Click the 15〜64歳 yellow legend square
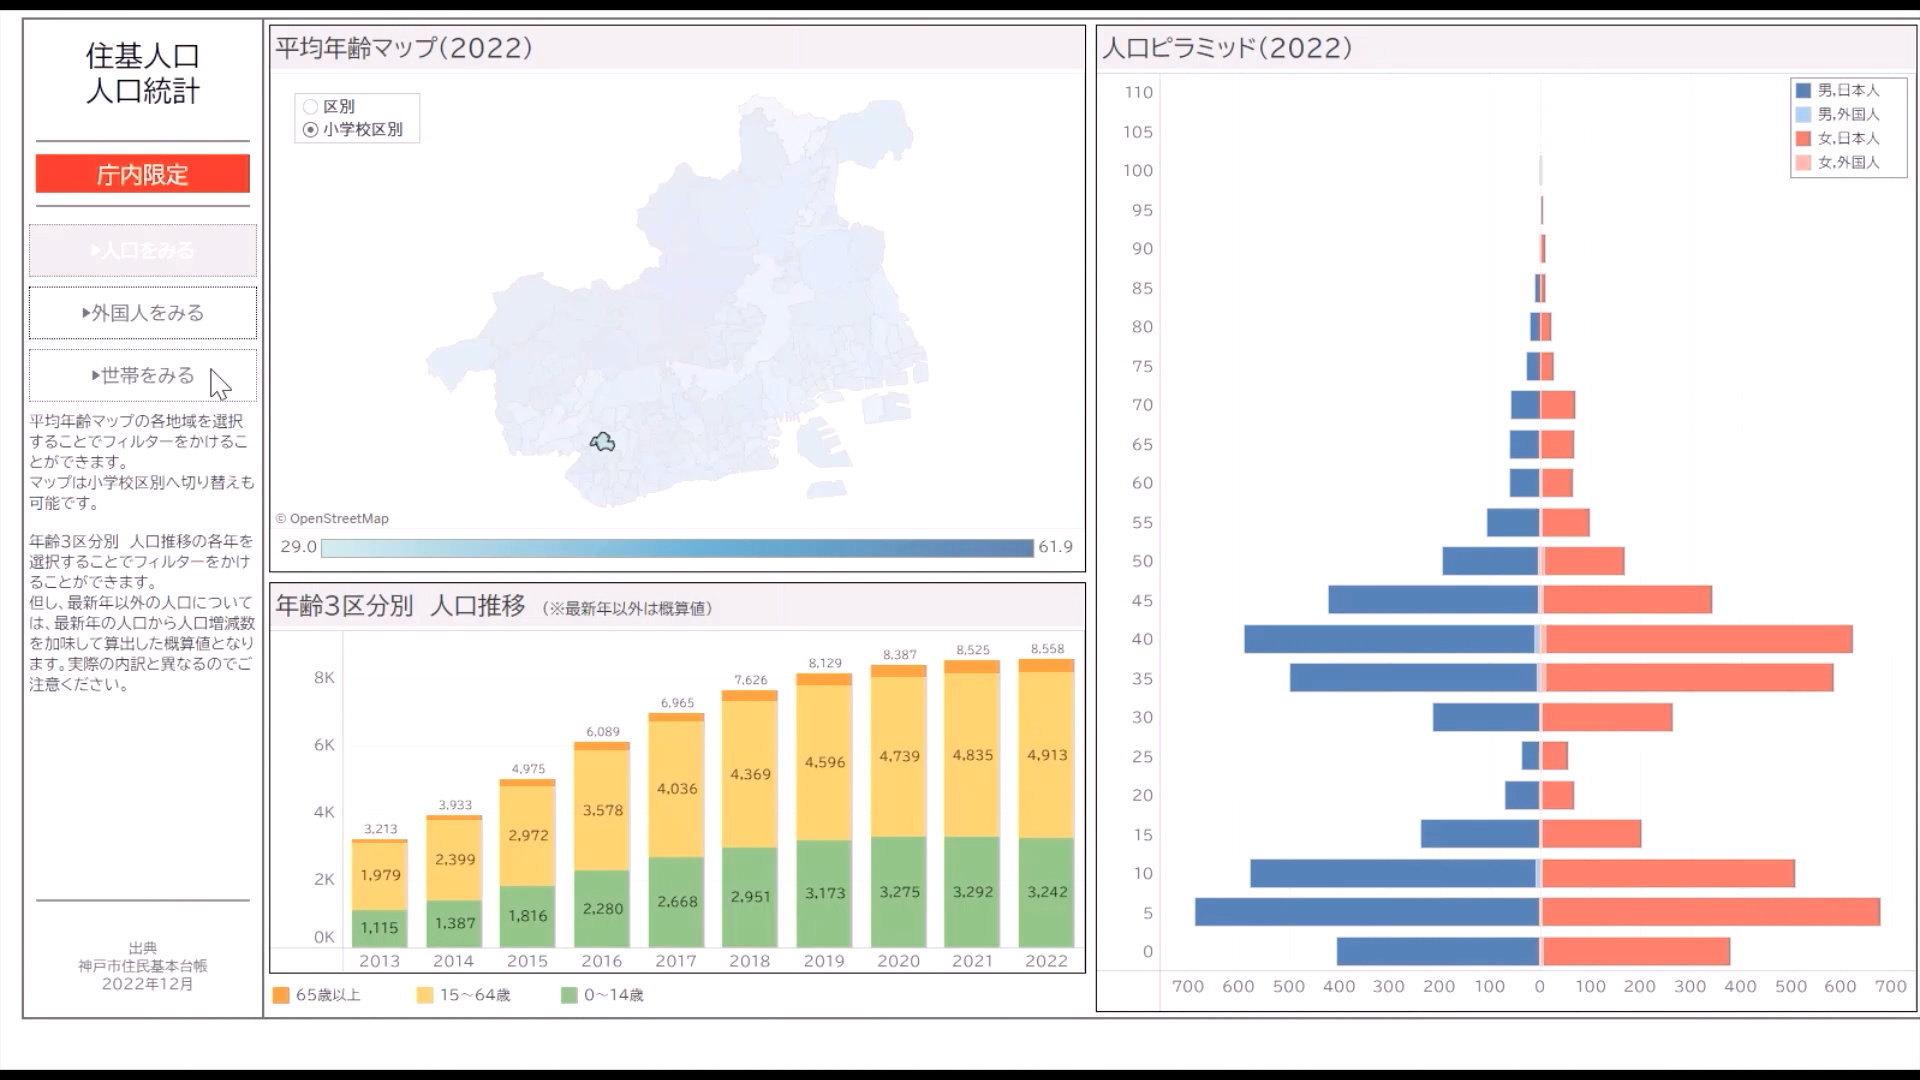 [425, 995]
